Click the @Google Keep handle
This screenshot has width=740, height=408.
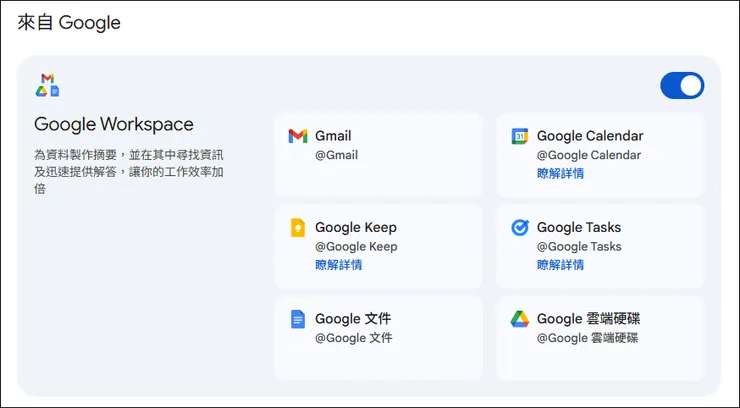pyautogui.click(x=356, y=246)
